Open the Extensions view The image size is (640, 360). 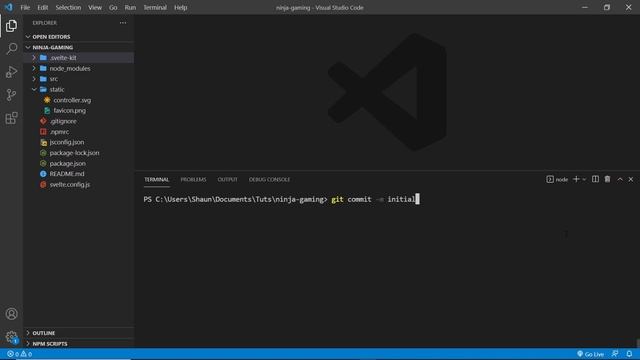coord(11,118)
